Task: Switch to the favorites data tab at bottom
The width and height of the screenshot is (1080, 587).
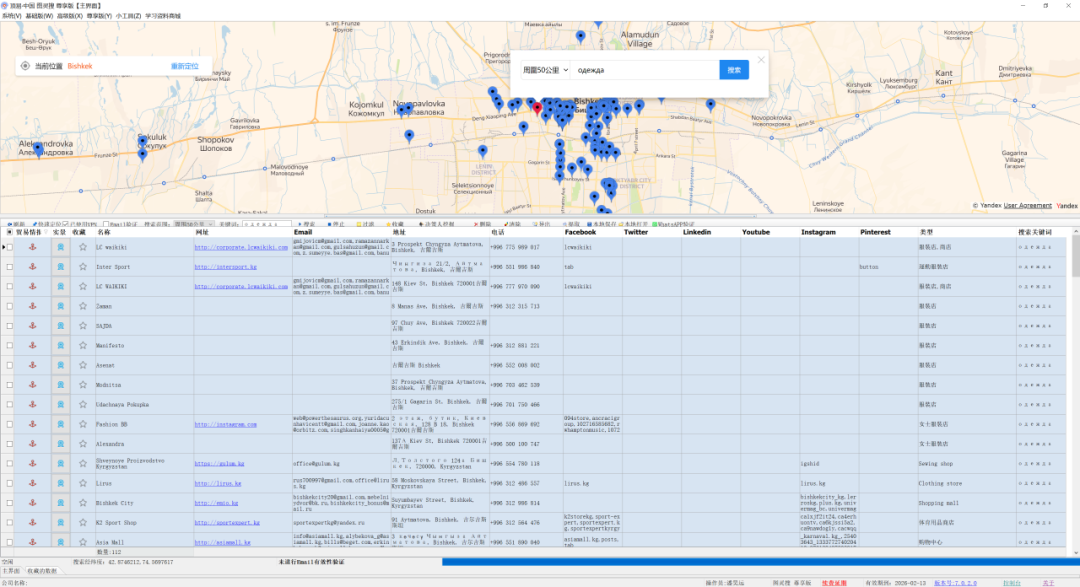Action: [42, 571]
